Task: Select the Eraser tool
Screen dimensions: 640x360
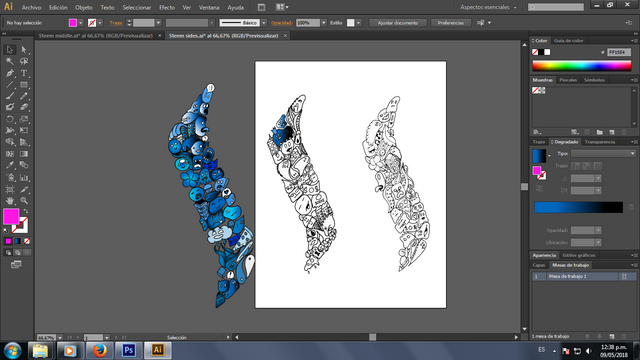Action: [24, 107]
